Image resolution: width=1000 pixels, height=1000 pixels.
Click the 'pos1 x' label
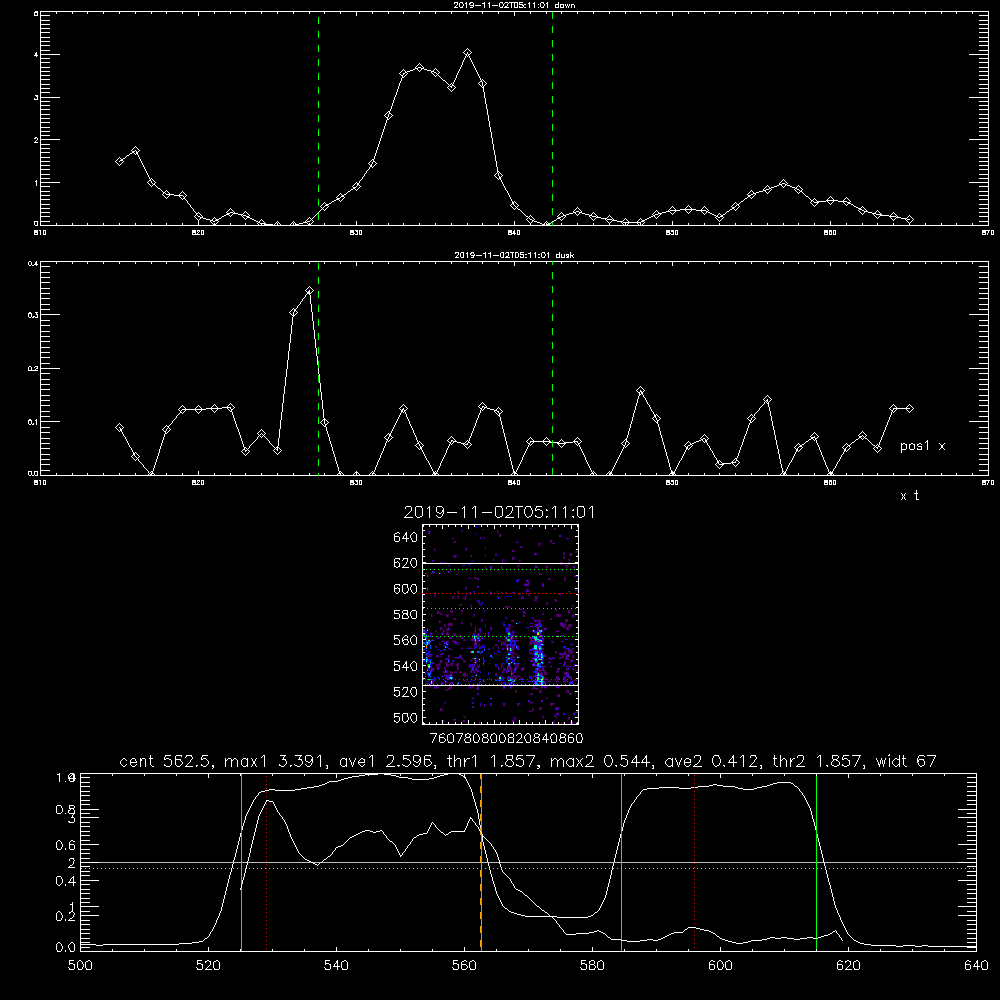922,446
